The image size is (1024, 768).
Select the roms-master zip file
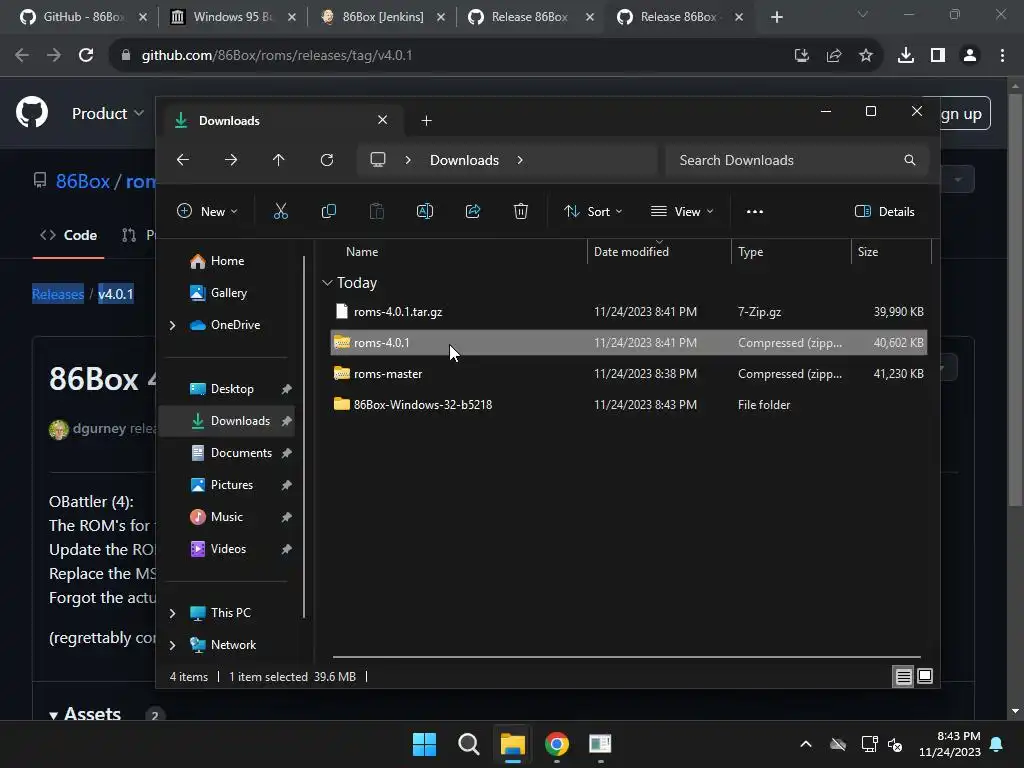point(628,374)
